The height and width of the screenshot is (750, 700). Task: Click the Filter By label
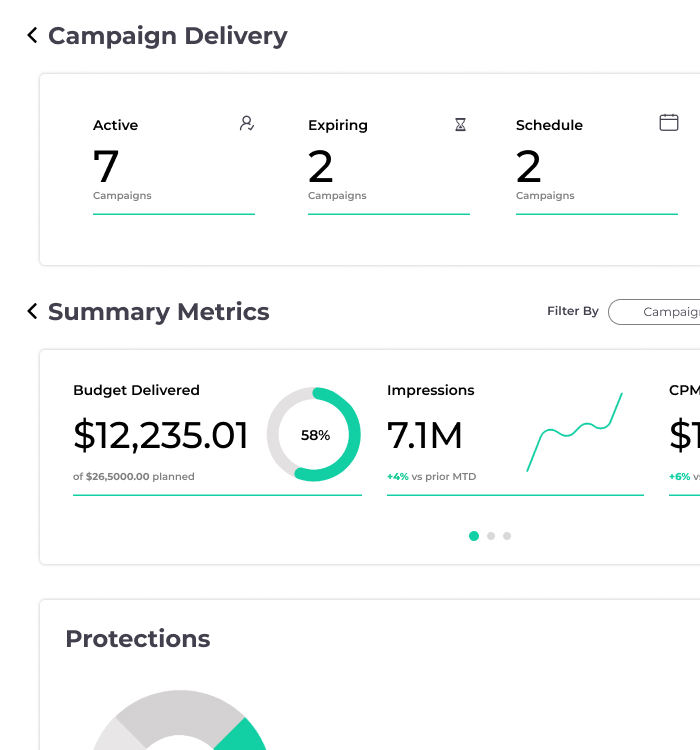[573, 311]
